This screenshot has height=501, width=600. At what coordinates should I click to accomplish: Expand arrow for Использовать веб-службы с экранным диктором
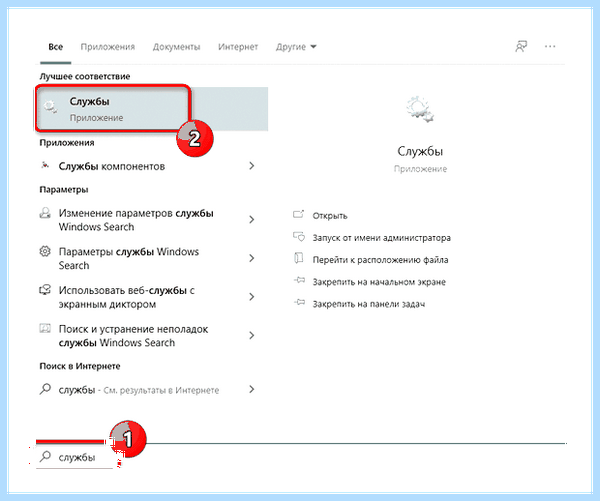(x=251, y=297)
